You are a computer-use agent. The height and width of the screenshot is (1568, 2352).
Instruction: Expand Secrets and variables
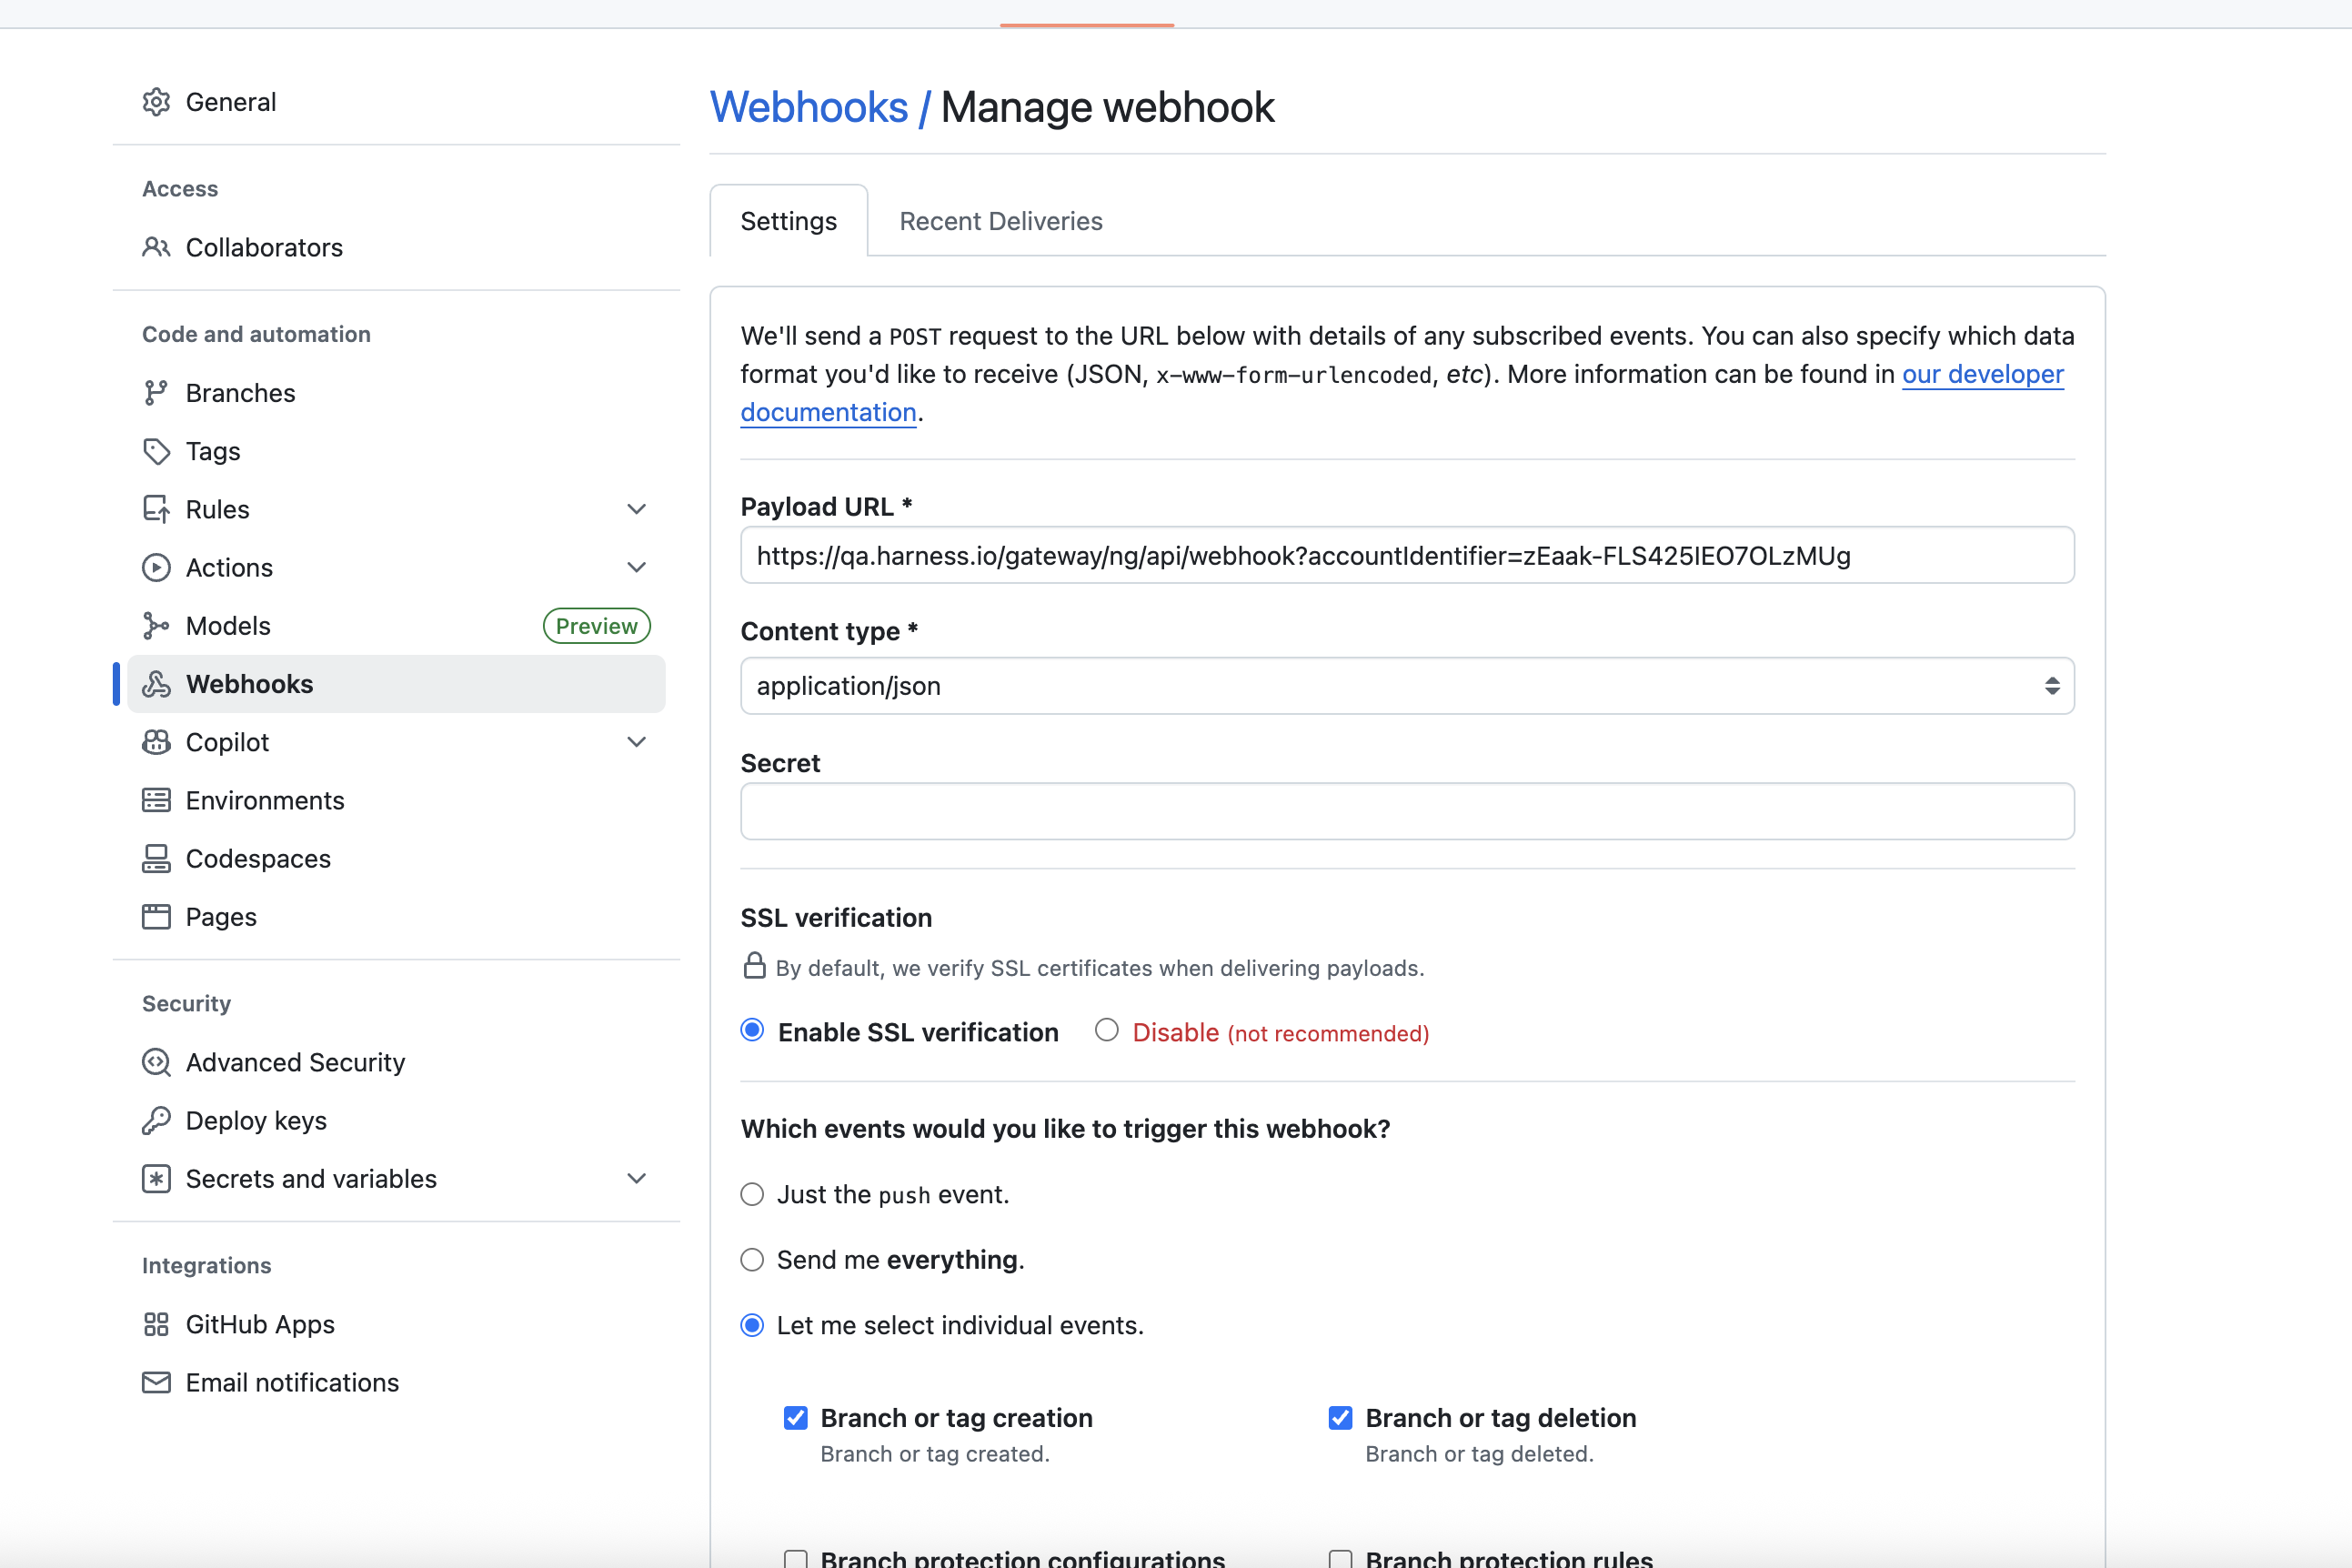tap(637, 1178)
